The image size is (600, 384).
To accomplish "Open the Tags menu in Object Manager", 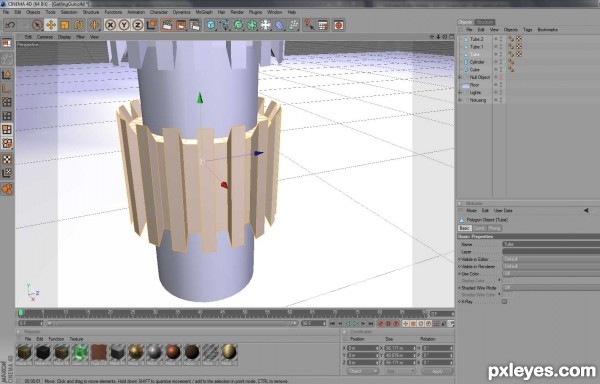I will (x=528, y=29).
